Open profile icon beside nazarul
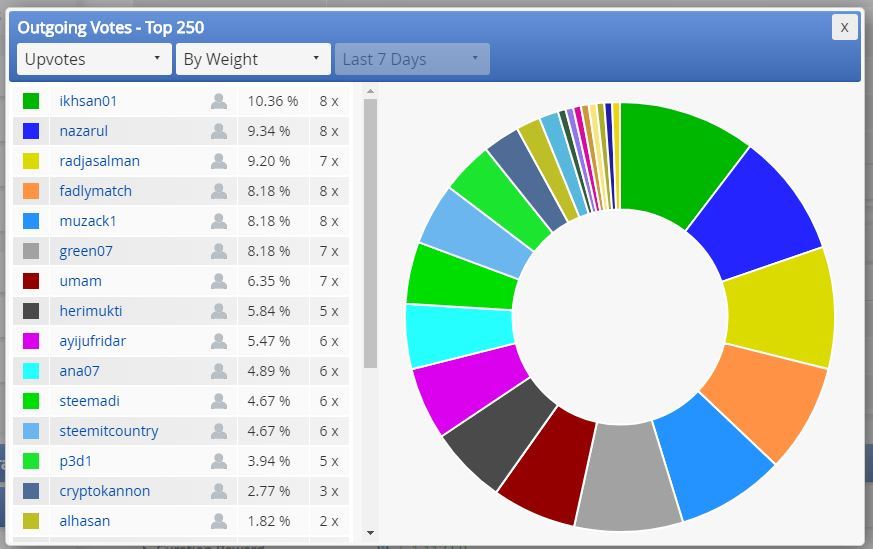 click(x=219, y=131)
